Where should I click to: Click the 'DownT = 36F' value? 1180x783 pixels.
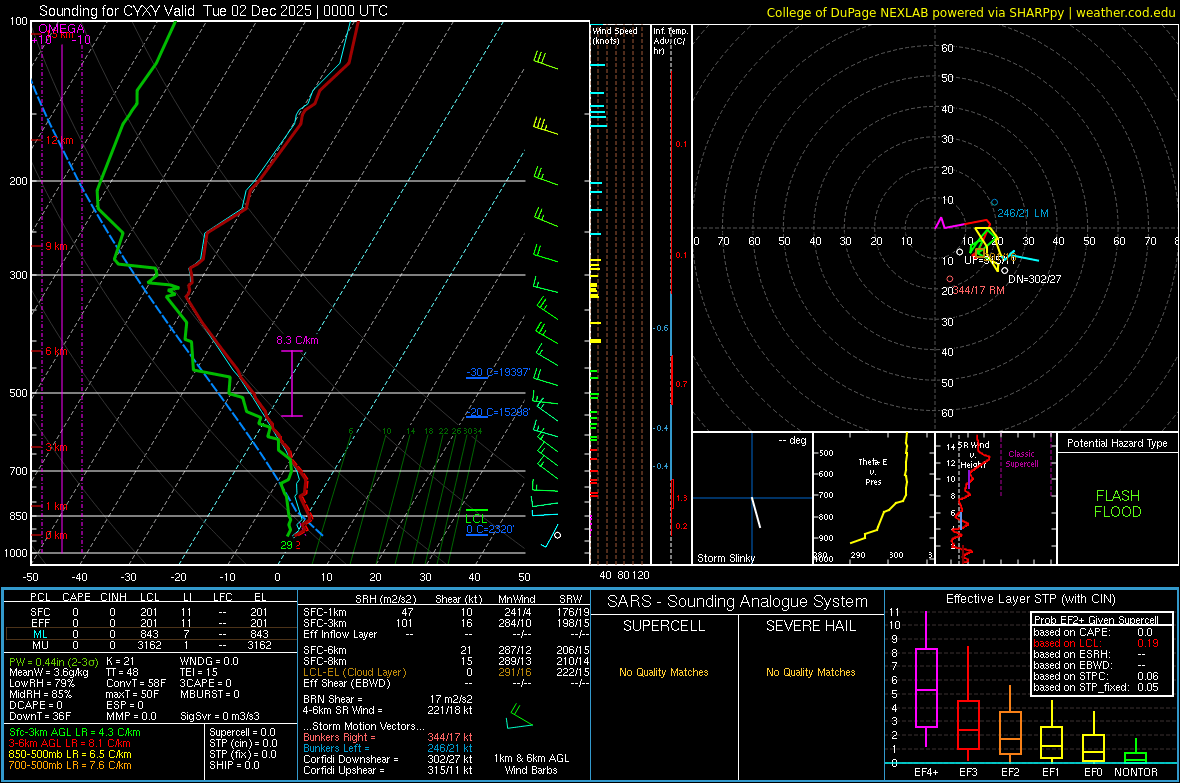click(39, 716)
